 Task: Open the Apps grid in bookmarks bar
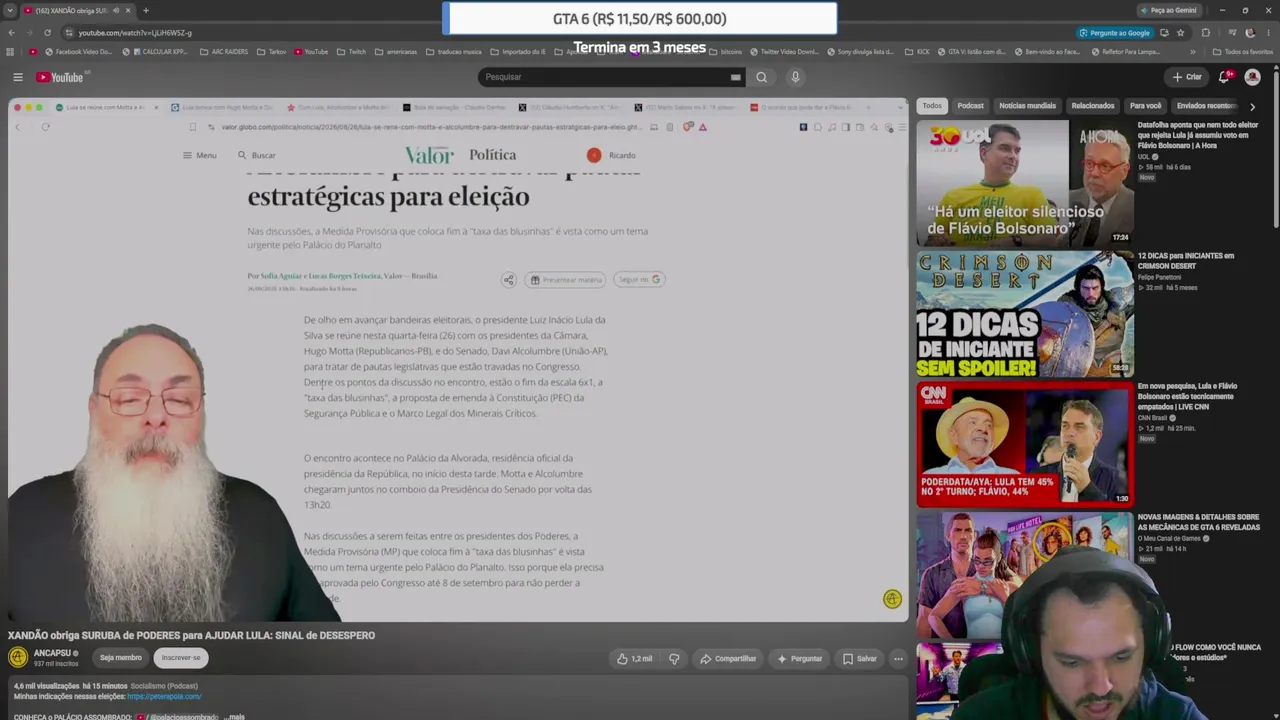(11, 52)
